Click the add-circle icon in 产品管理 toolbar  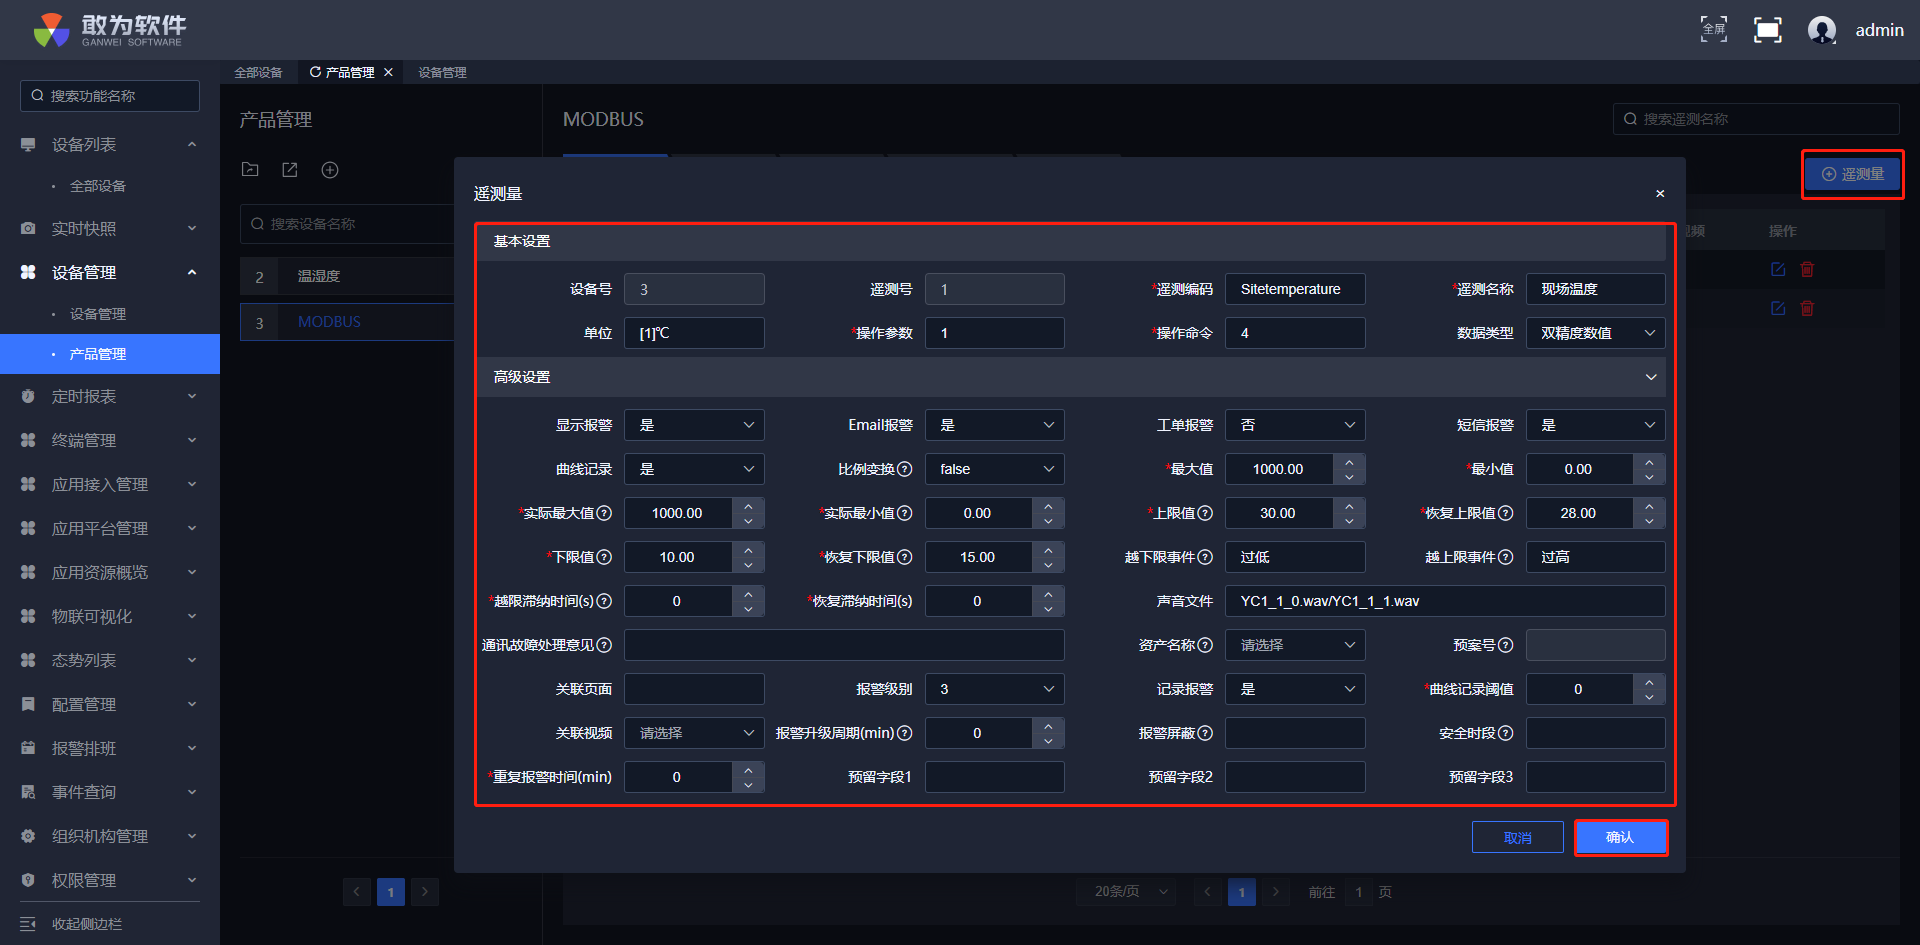[330, 170]
